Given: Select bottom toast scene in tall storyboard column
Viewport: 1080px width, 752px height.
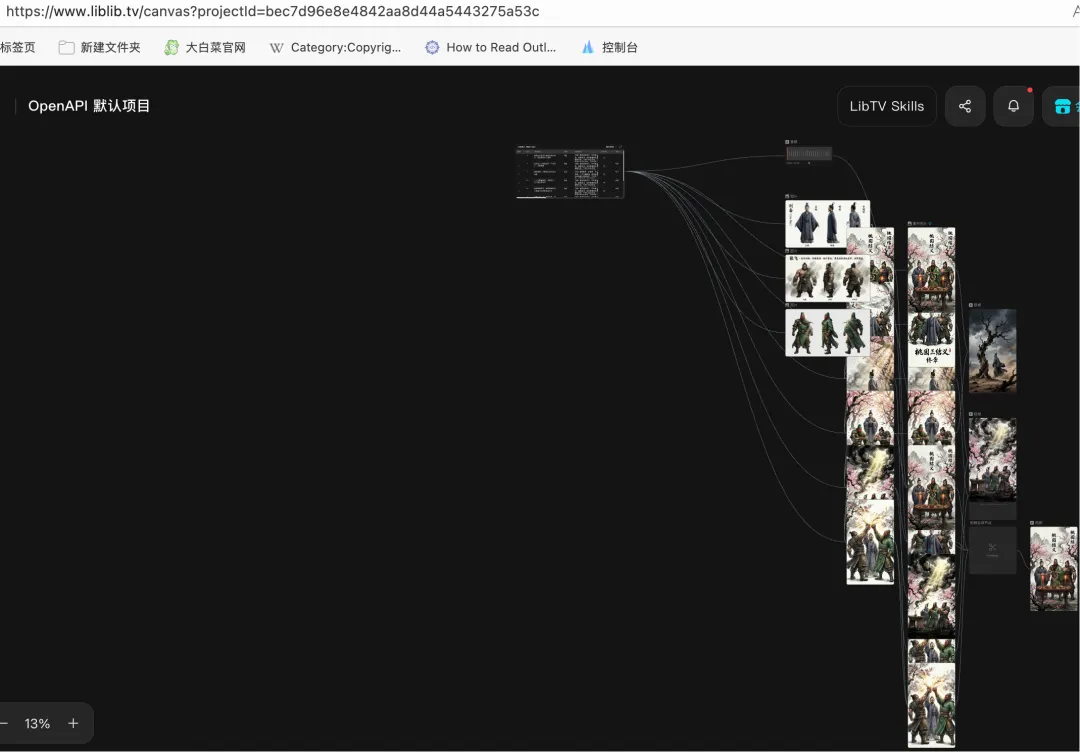Looking at the screenshot, I should (931, 704).
